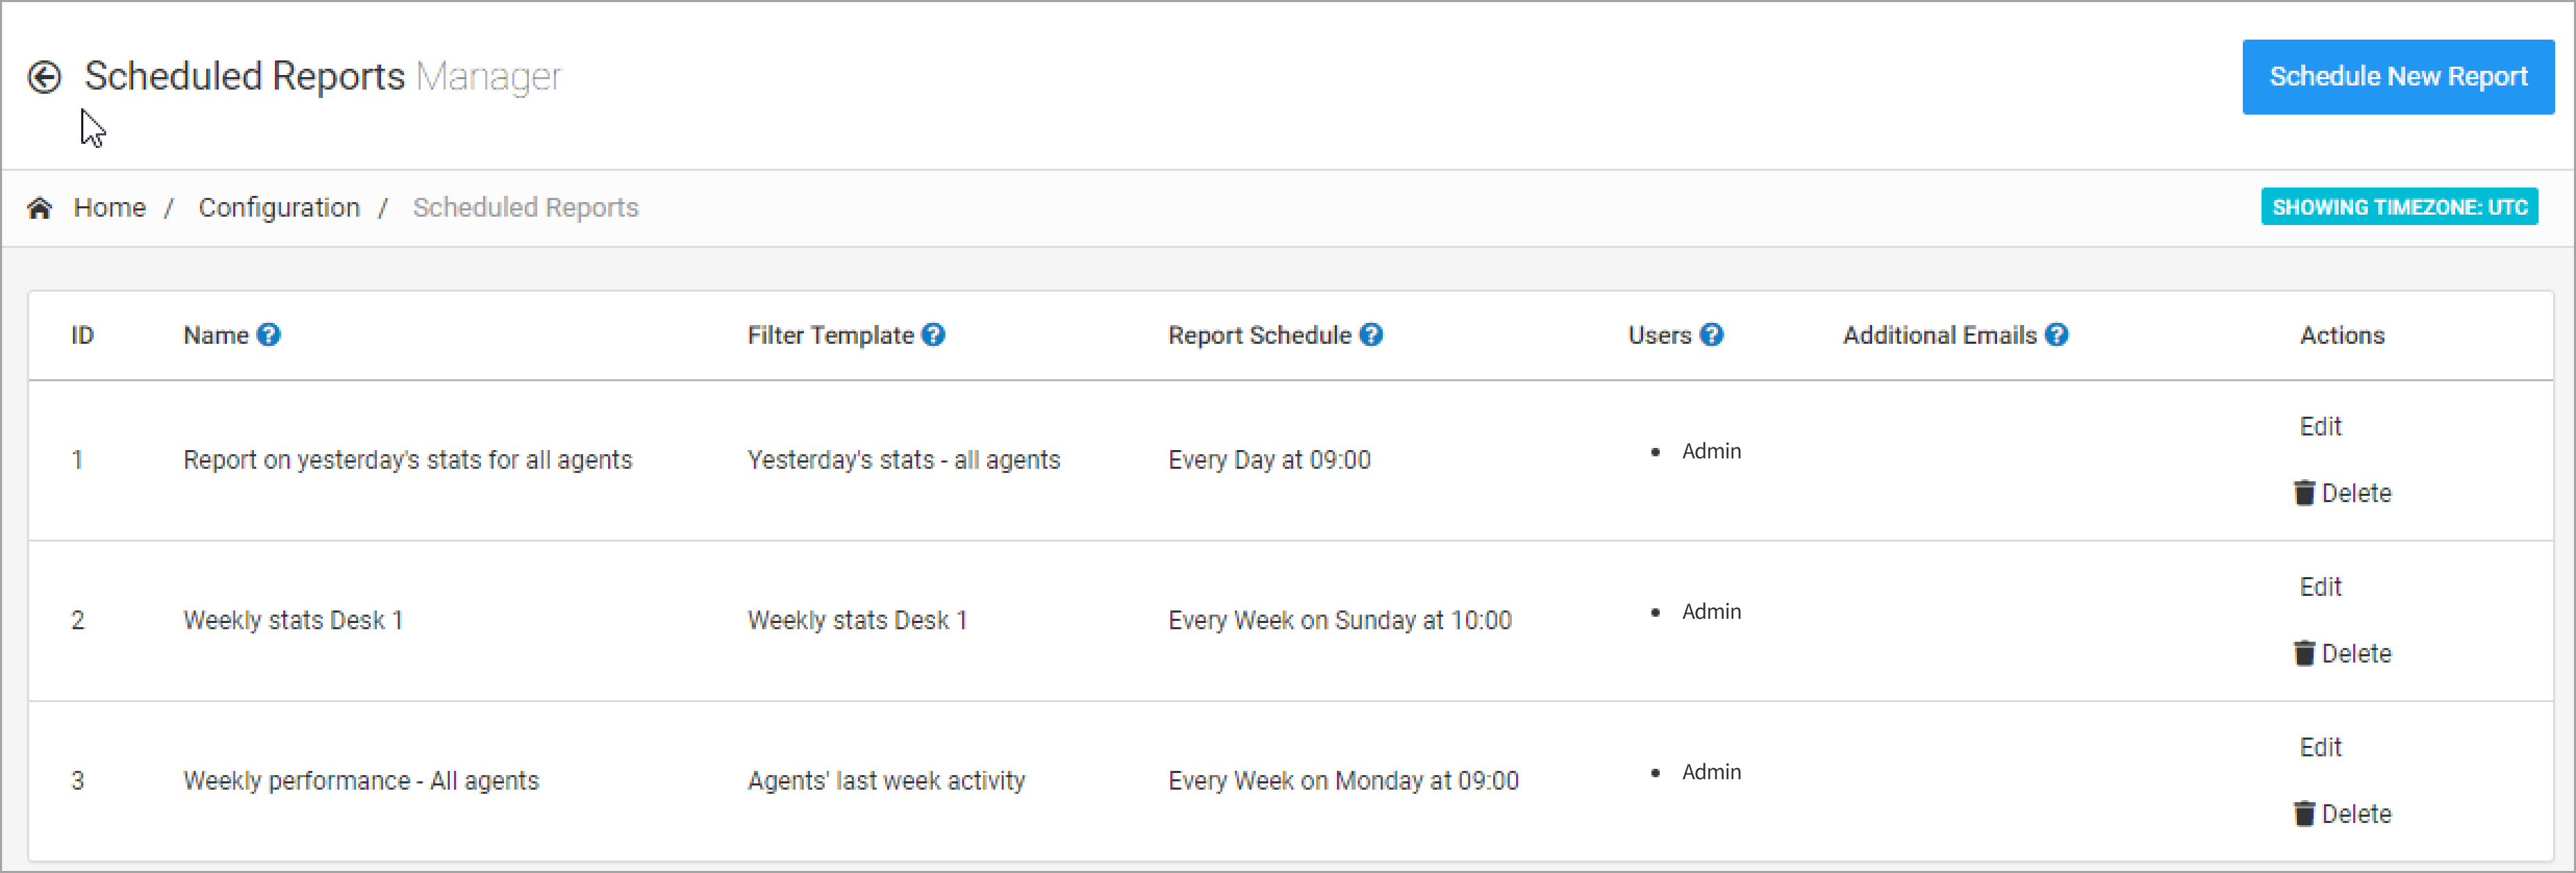2576x873 pixels.
Task: Click the back navigation arrow icon
Action: 44,76
